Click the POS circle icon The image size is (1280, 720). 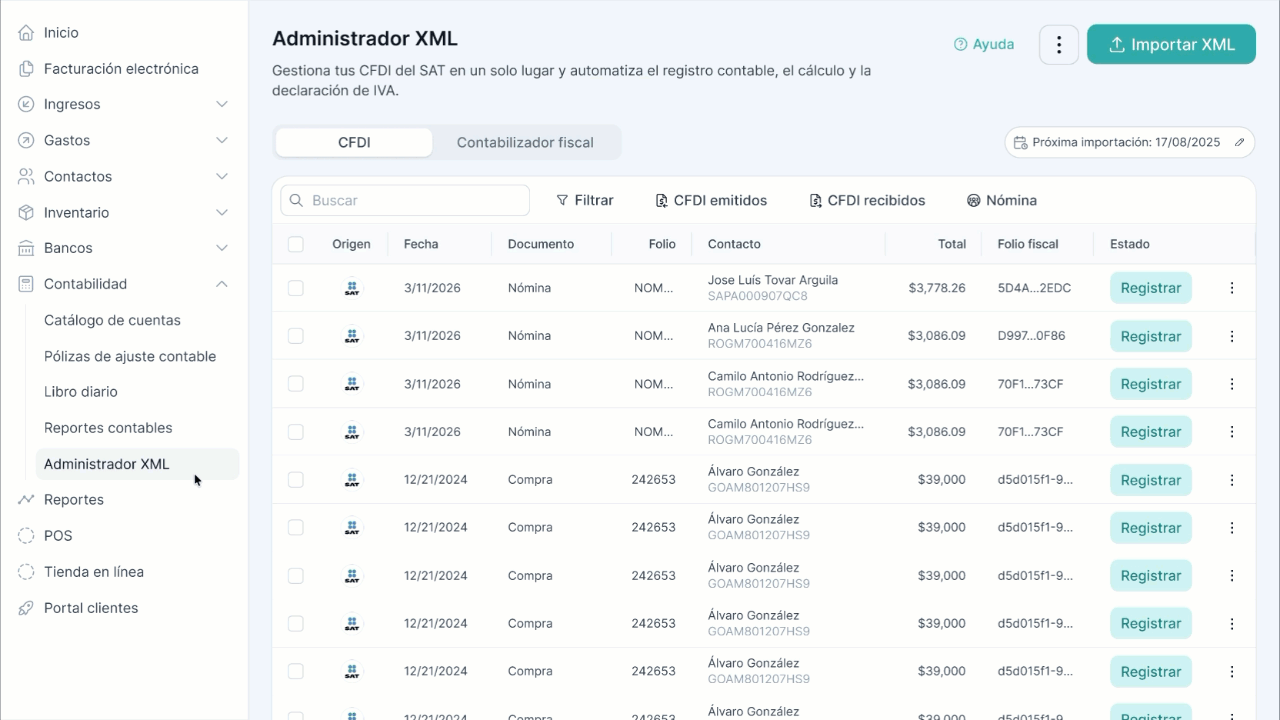tap(26, 536)
